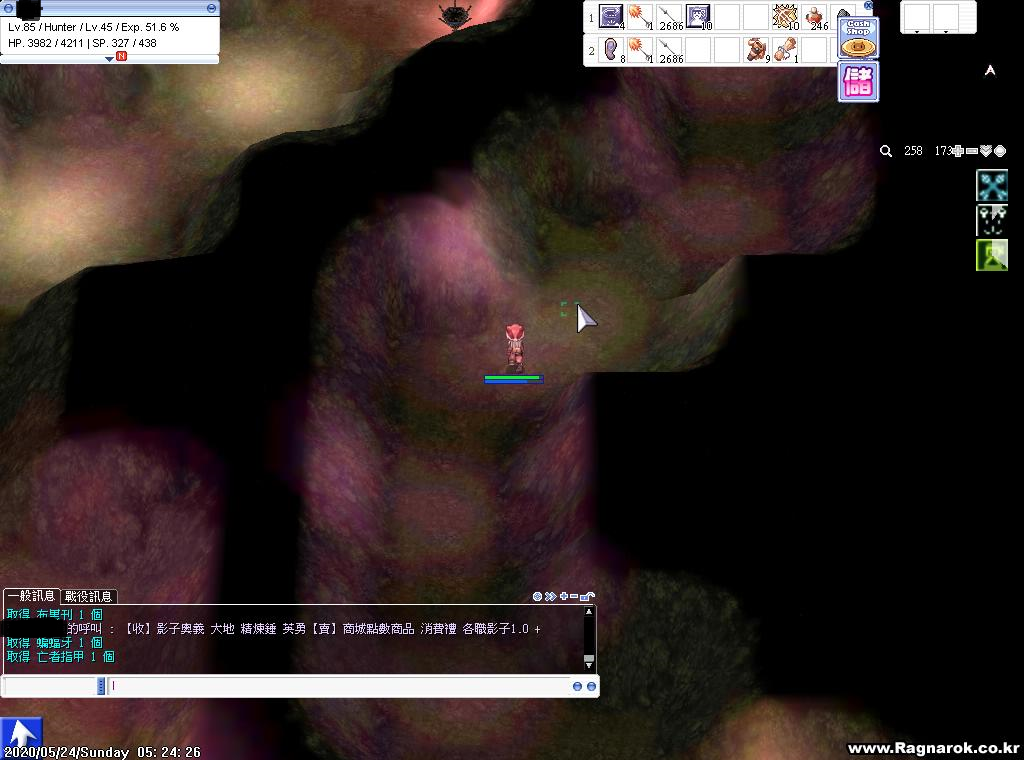Viewport: 1024px width, 760px height.
Task: Click the green figure status buff icon
Action: [x=992, y=255]
